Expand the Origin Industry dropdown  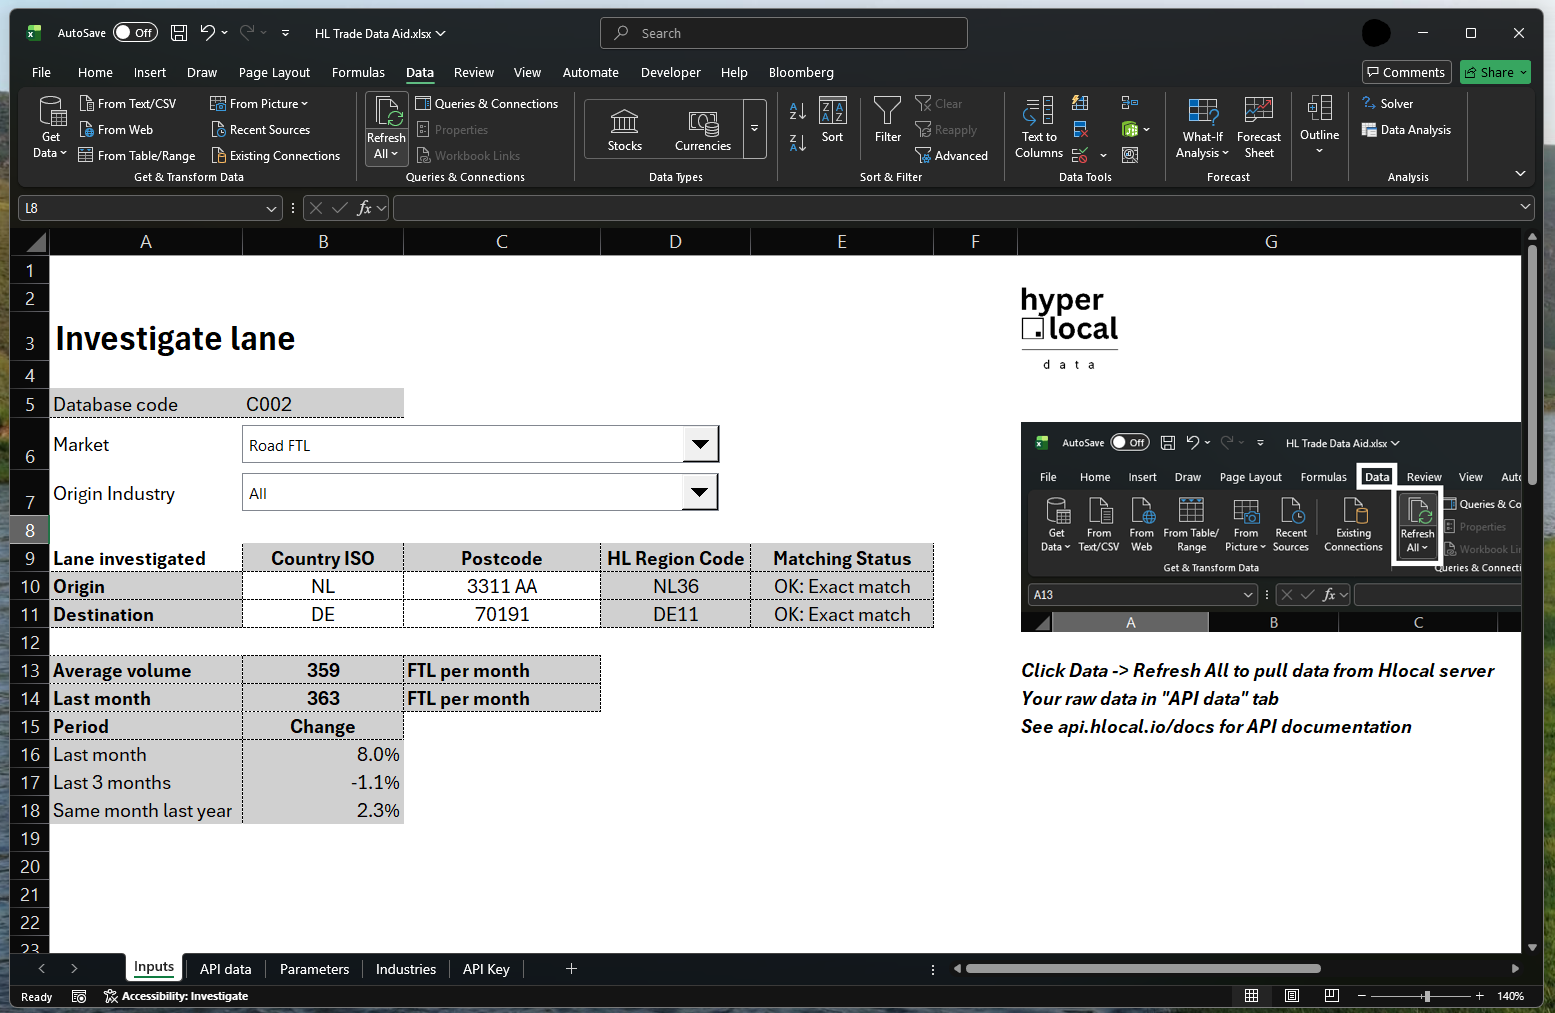coord(700,492)
